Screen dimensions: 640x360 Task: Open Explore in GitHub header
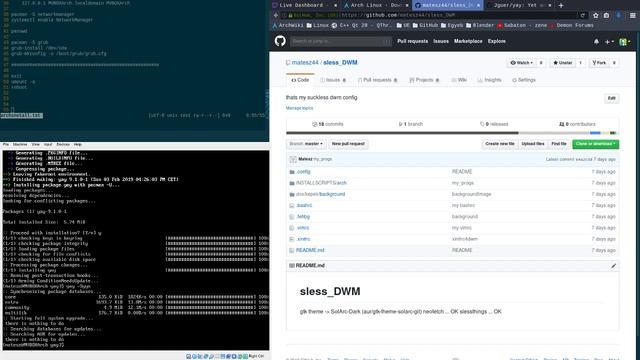(497, 41)
